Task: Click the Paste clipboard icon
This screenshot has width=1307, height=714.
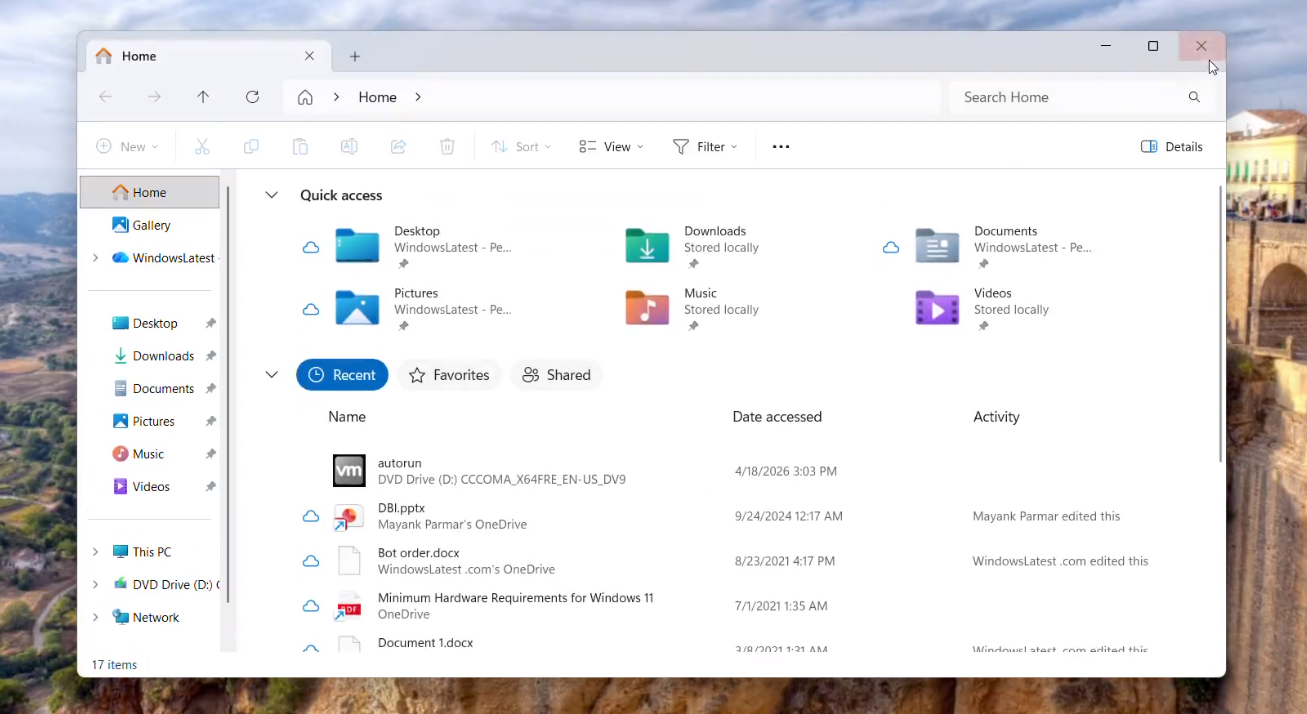Action: coord(300,147)
